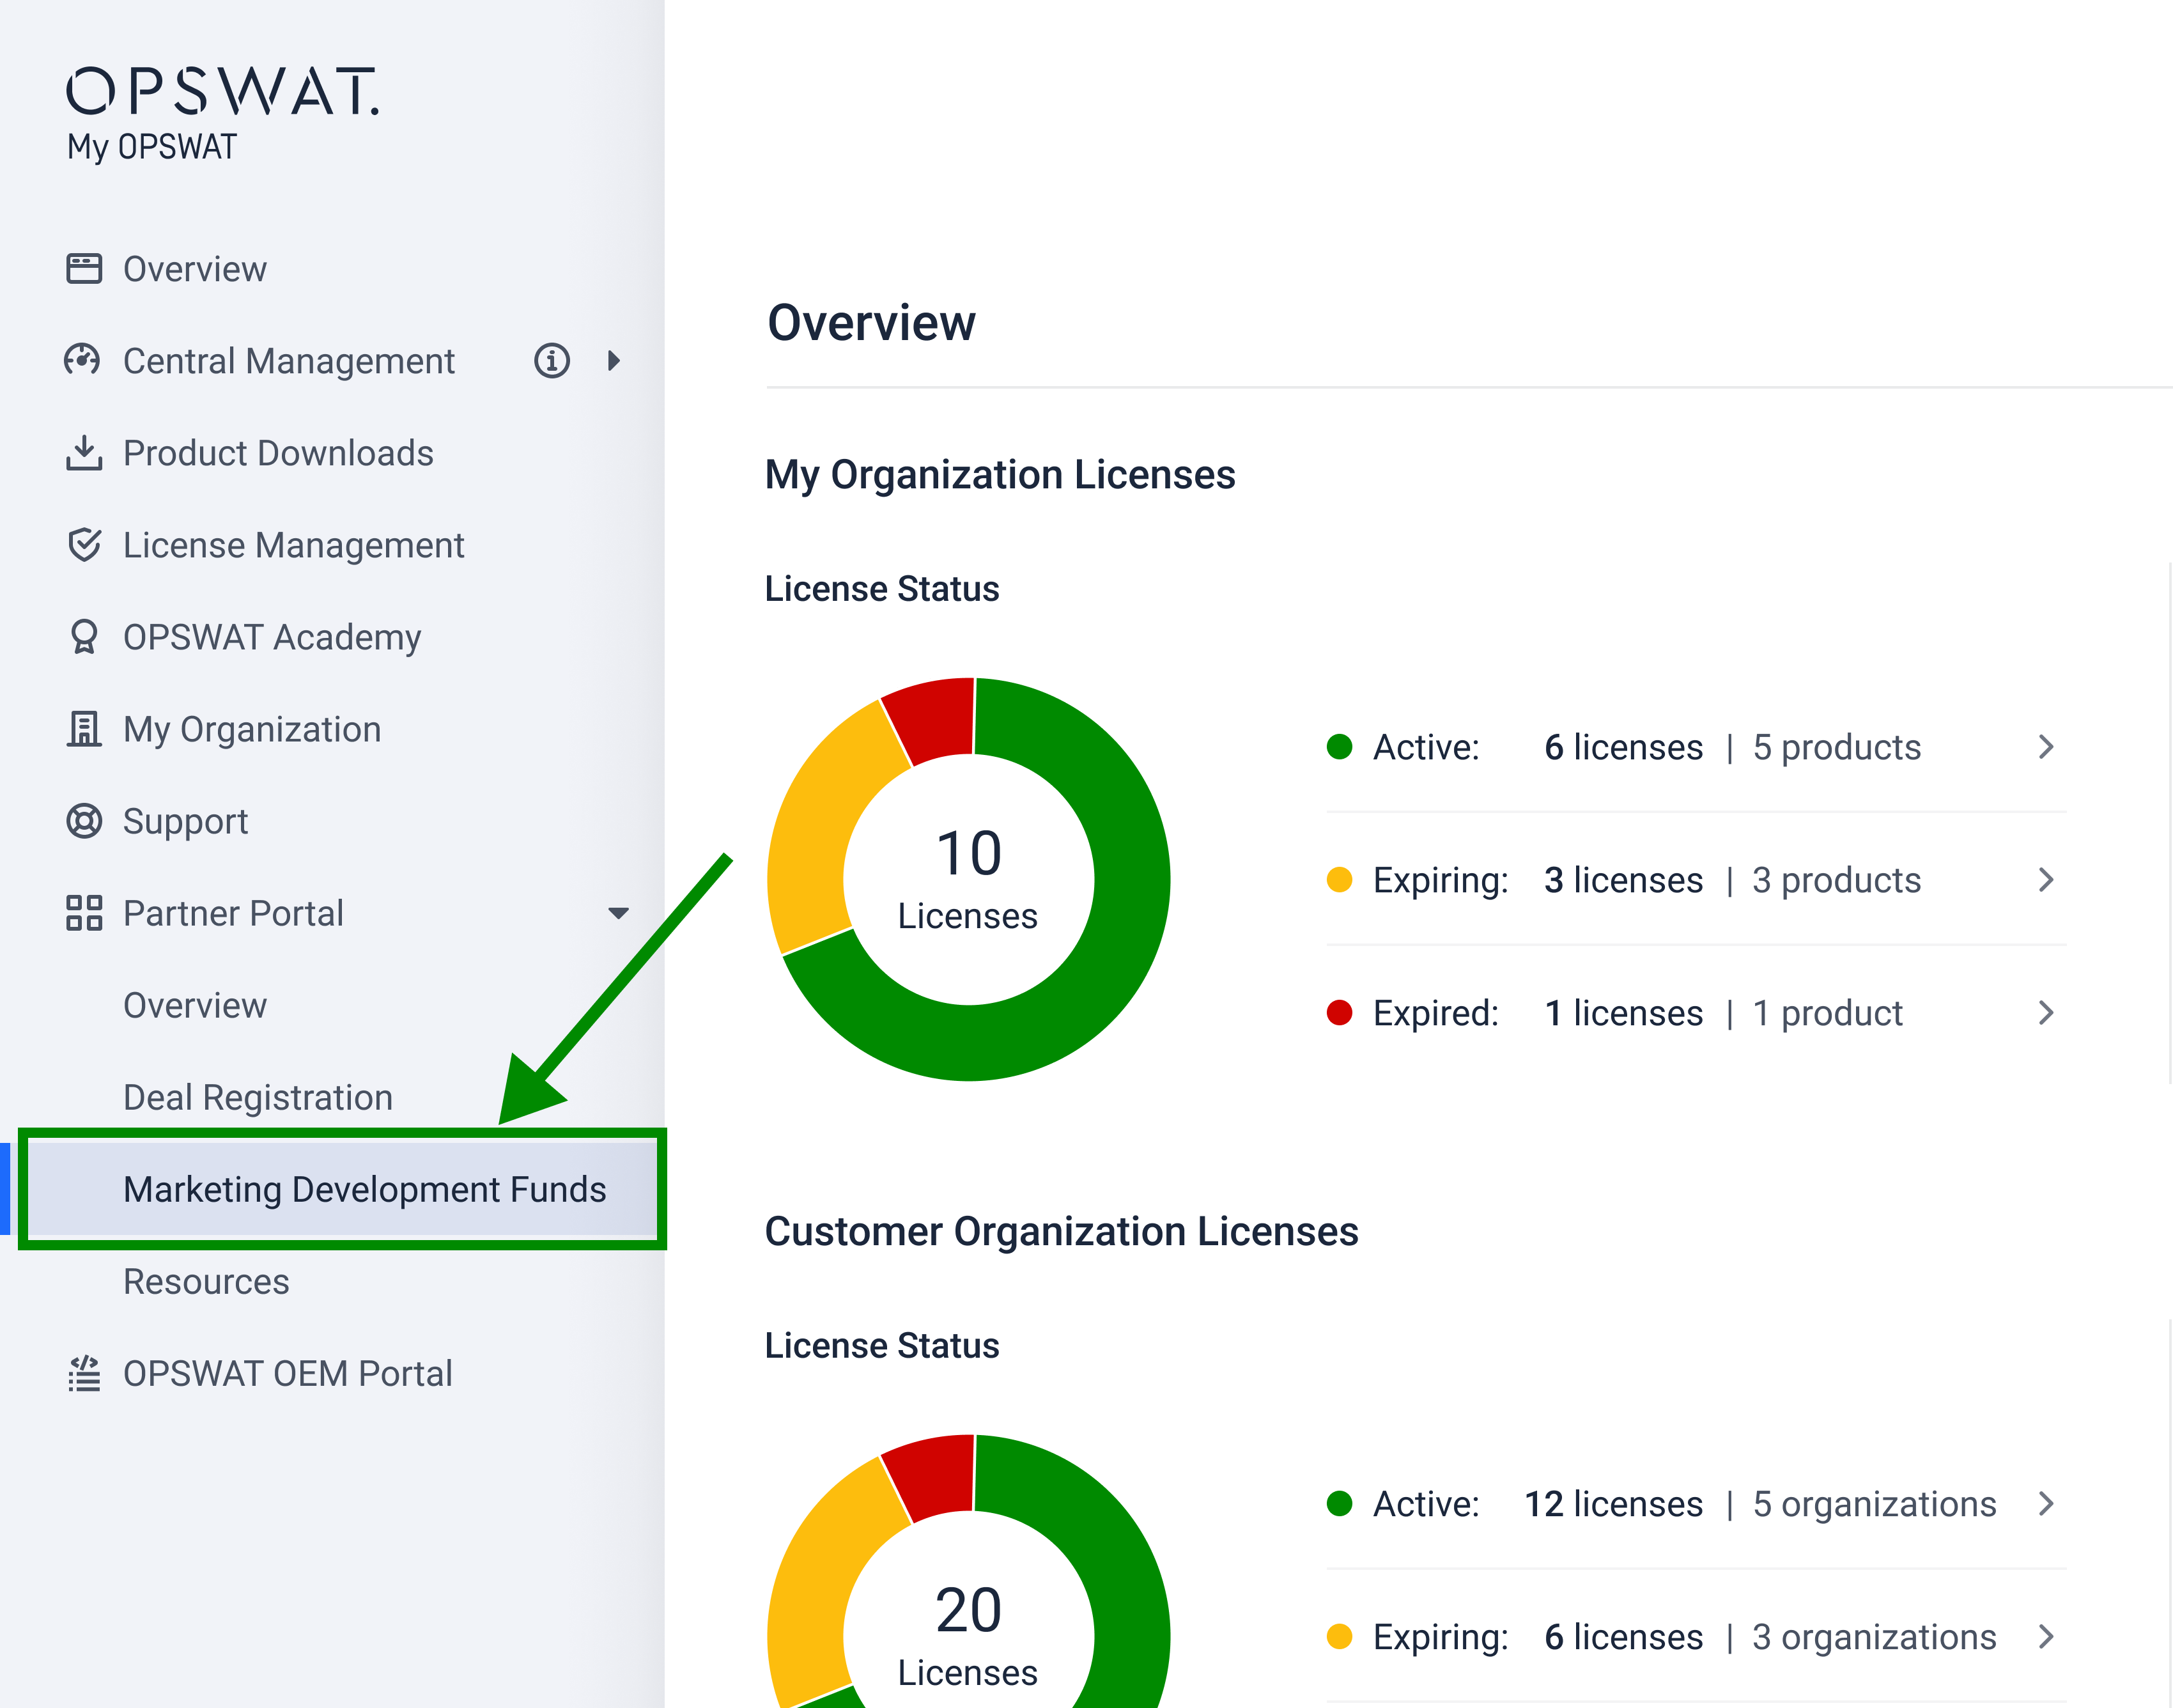Click the OPSWAT OEM Portal icon
Image resolution: width=2173 pixels, height=1708 pixels.
pos(84,1373)
